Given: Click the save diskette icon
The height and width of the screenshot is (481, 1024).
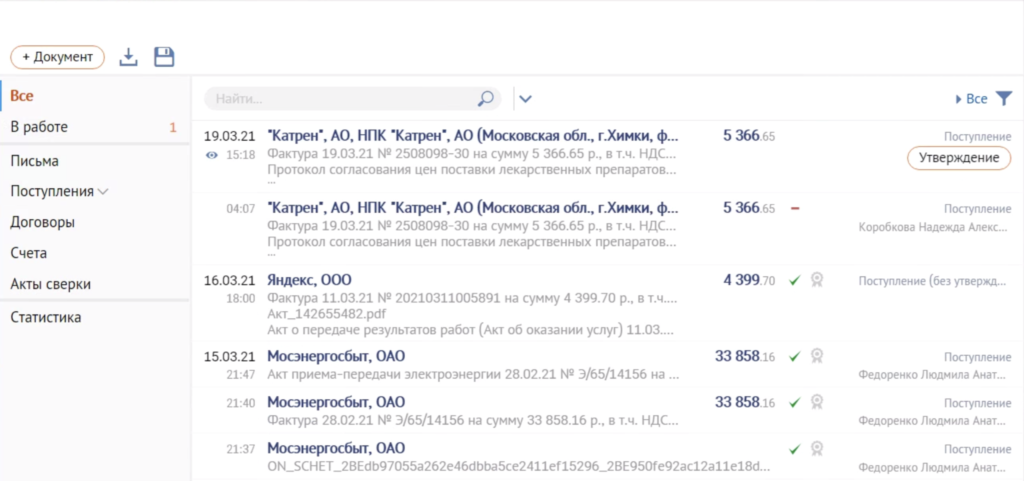Looking at the screenshot, I should coord(164,58).
